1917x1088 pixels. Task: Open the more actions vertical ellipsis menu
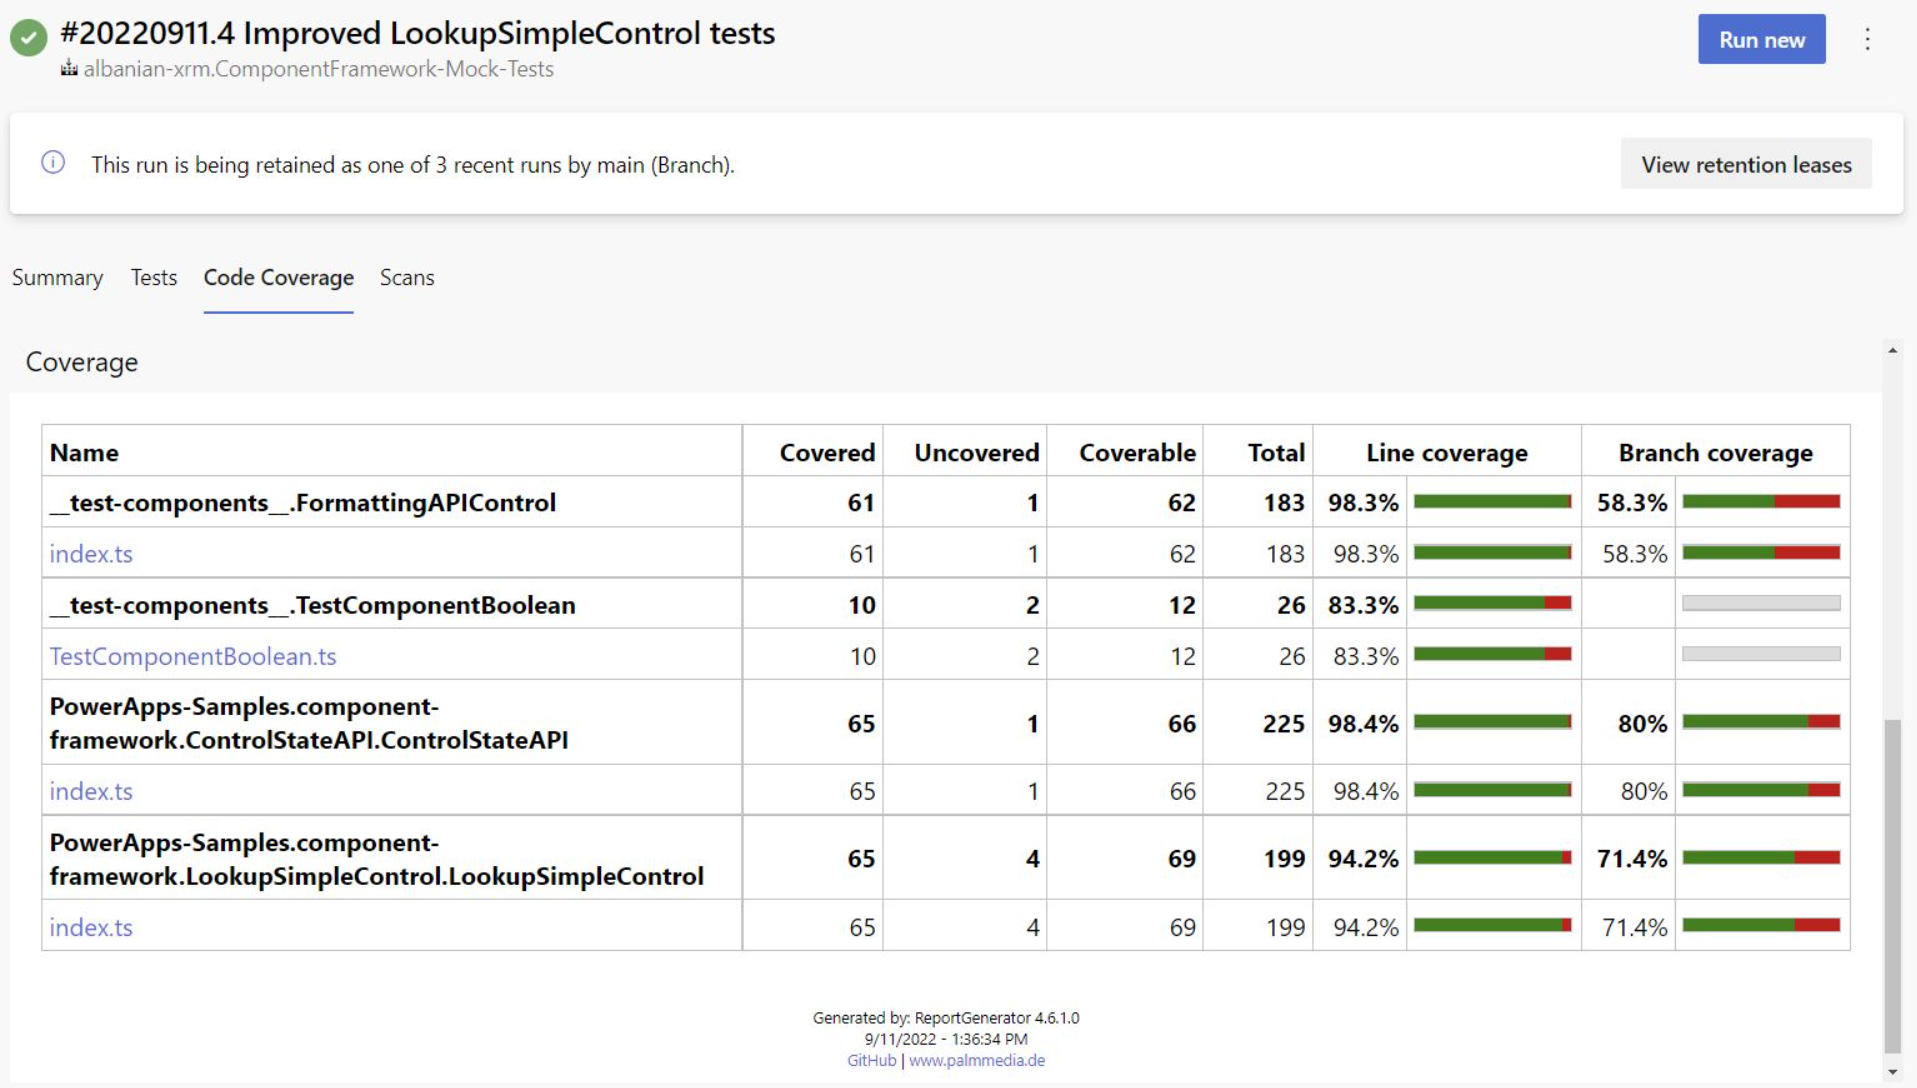(1867, 39)
